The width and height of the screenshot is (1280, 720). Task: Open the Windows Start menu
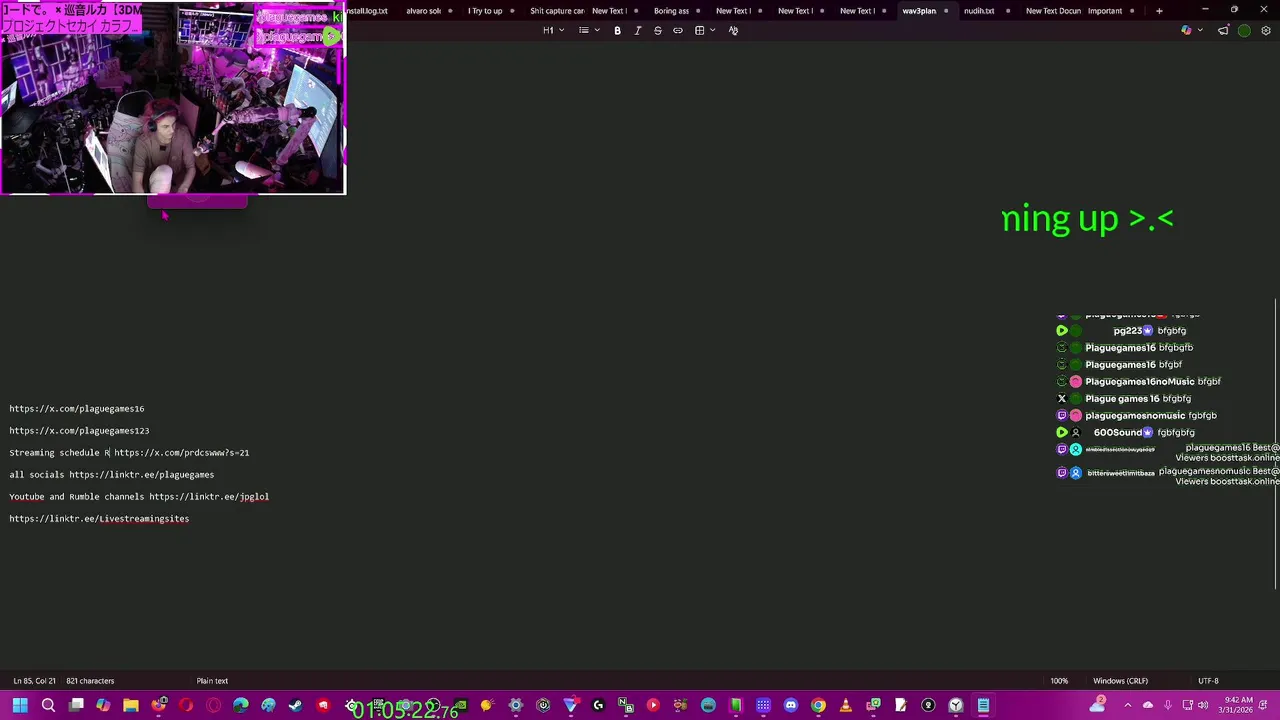click(20, 706)
